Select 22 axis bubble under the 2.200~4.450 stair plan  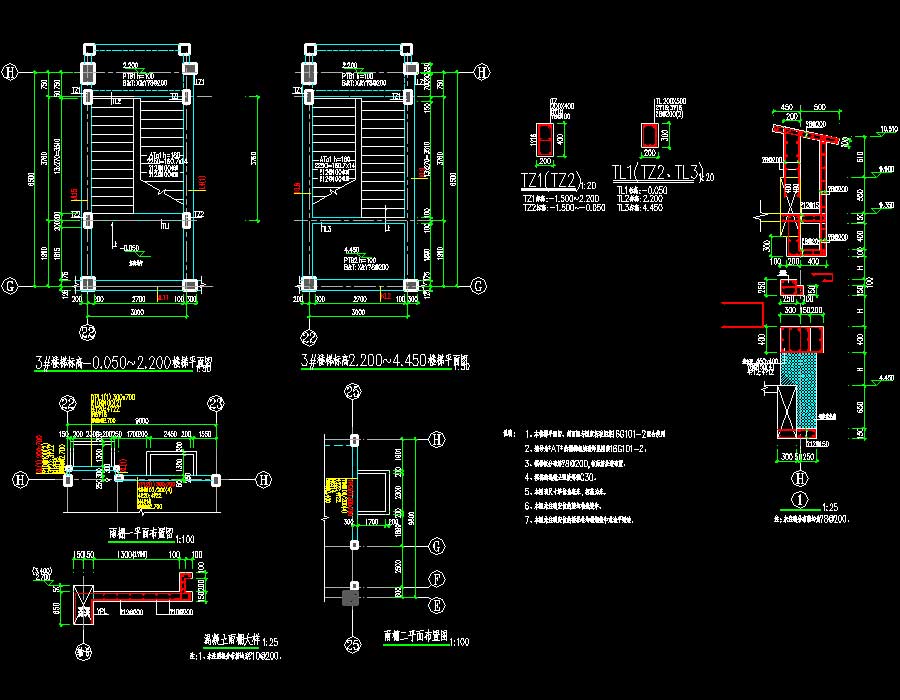pos(309,337)
